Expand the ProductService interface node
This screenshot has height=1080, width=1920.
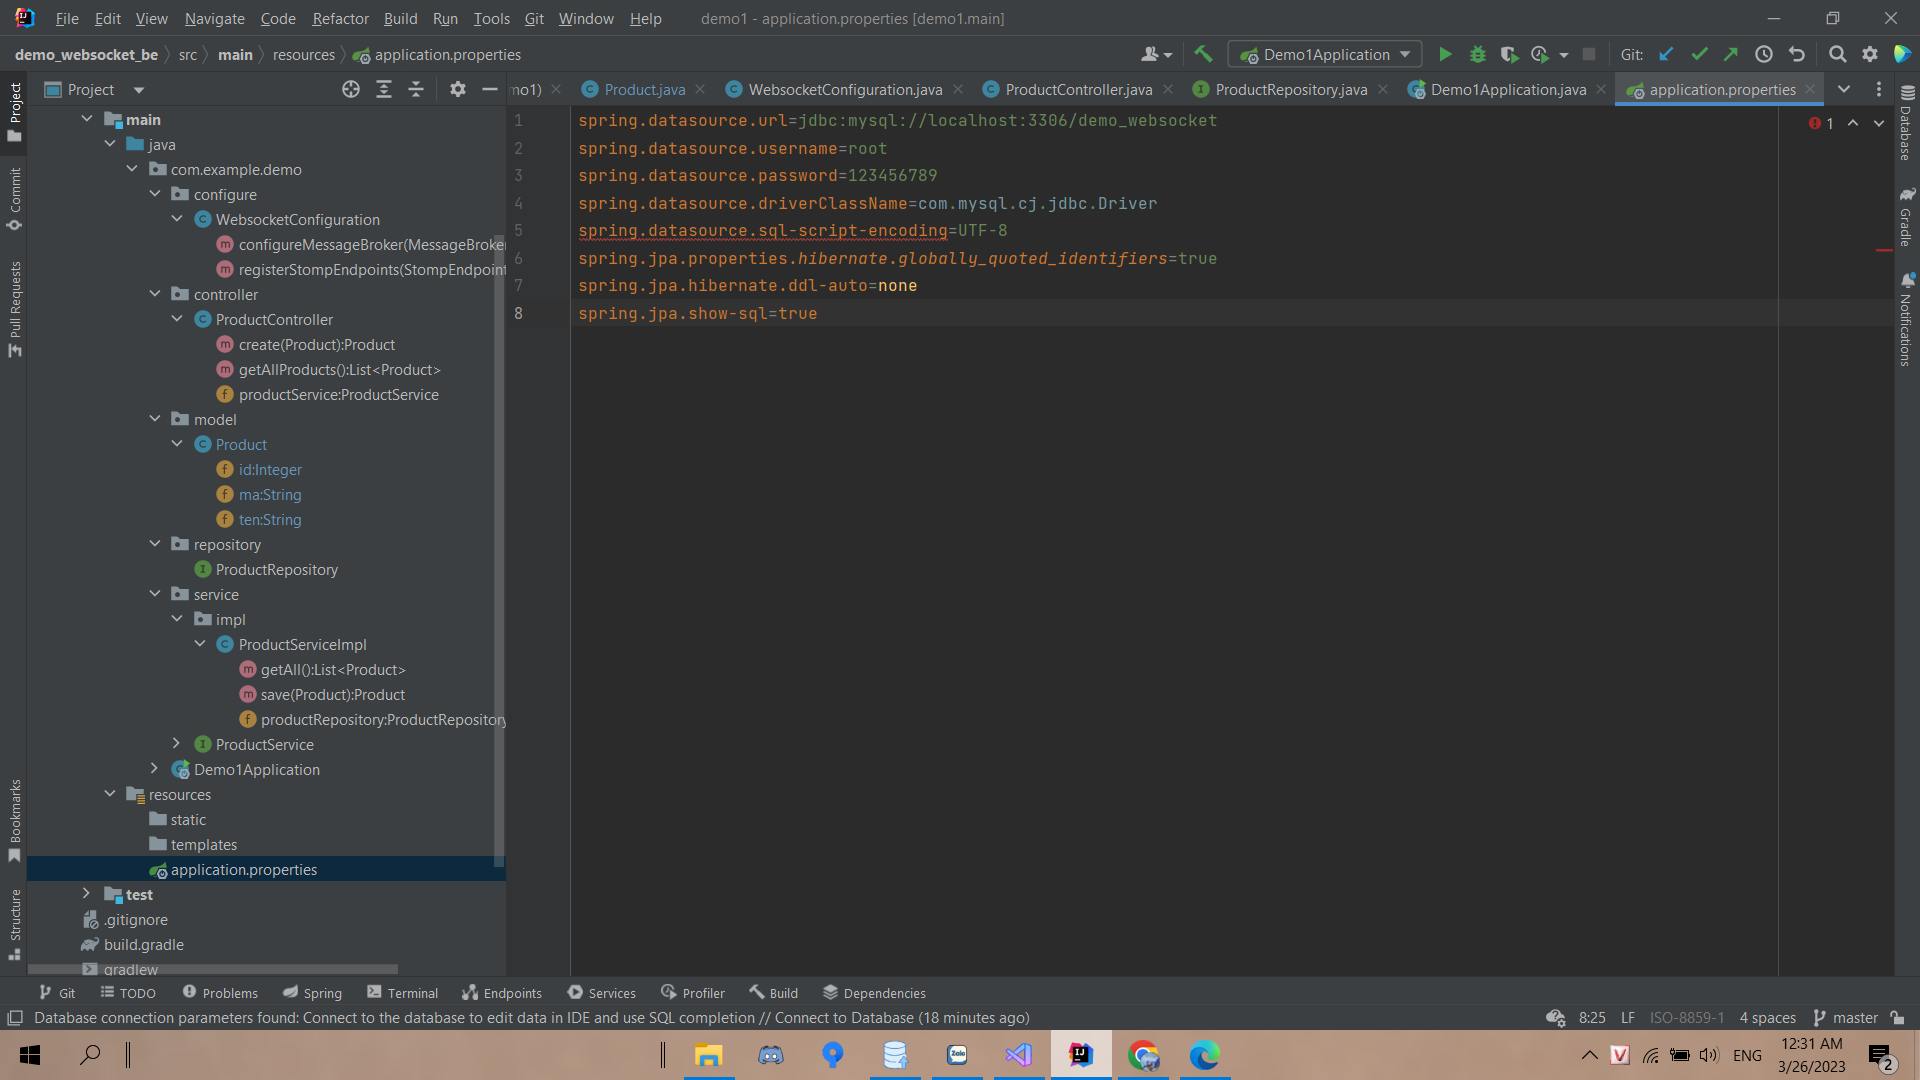[177, 744]
